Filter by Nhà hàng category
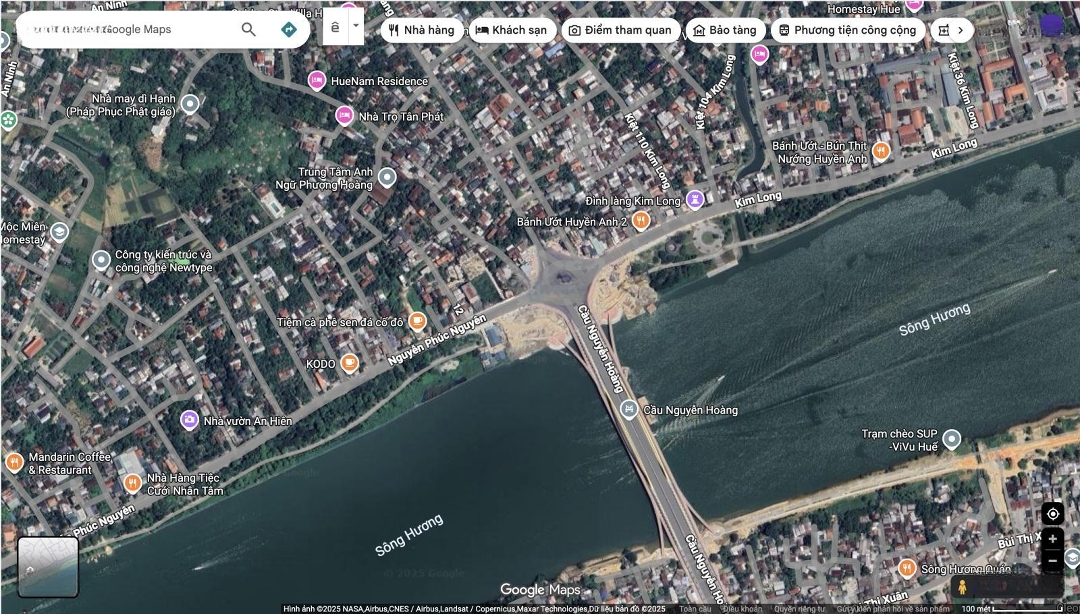The width and height of the screenshot is (1080, 614). 422,30
